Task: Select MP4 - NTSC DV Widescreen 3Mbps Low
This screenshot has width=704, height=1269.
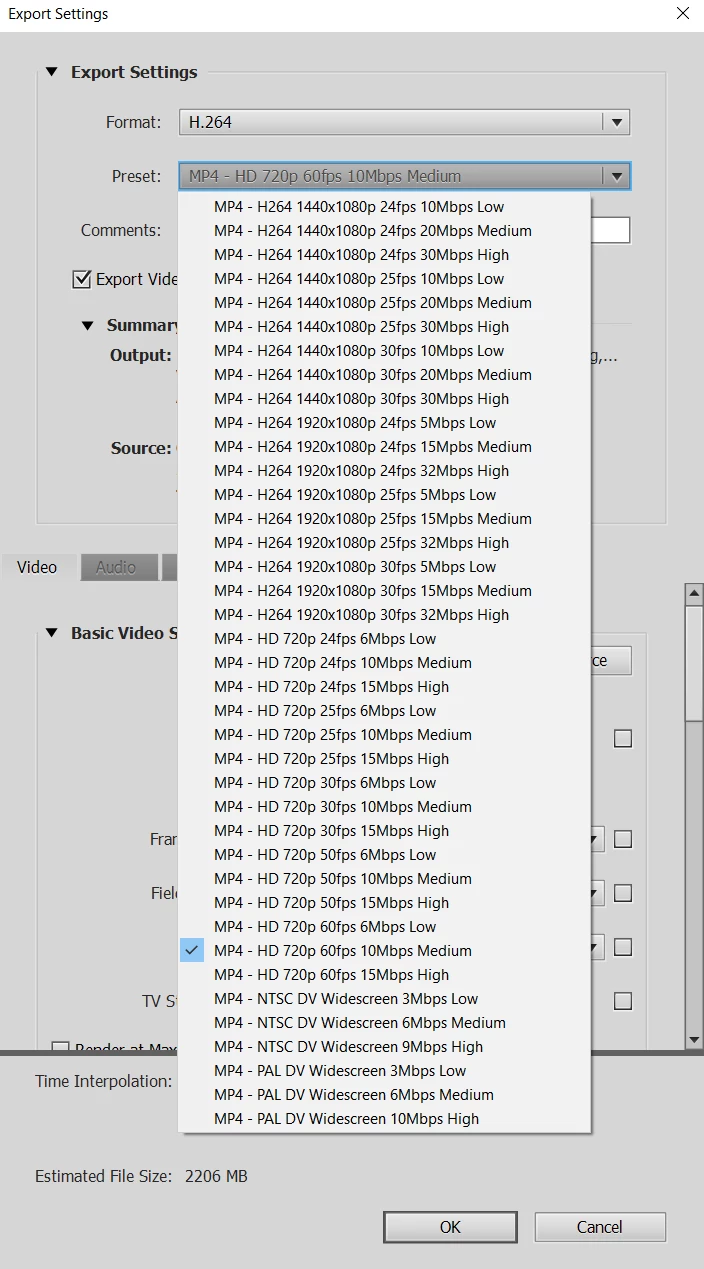Action: click(346, 999)
